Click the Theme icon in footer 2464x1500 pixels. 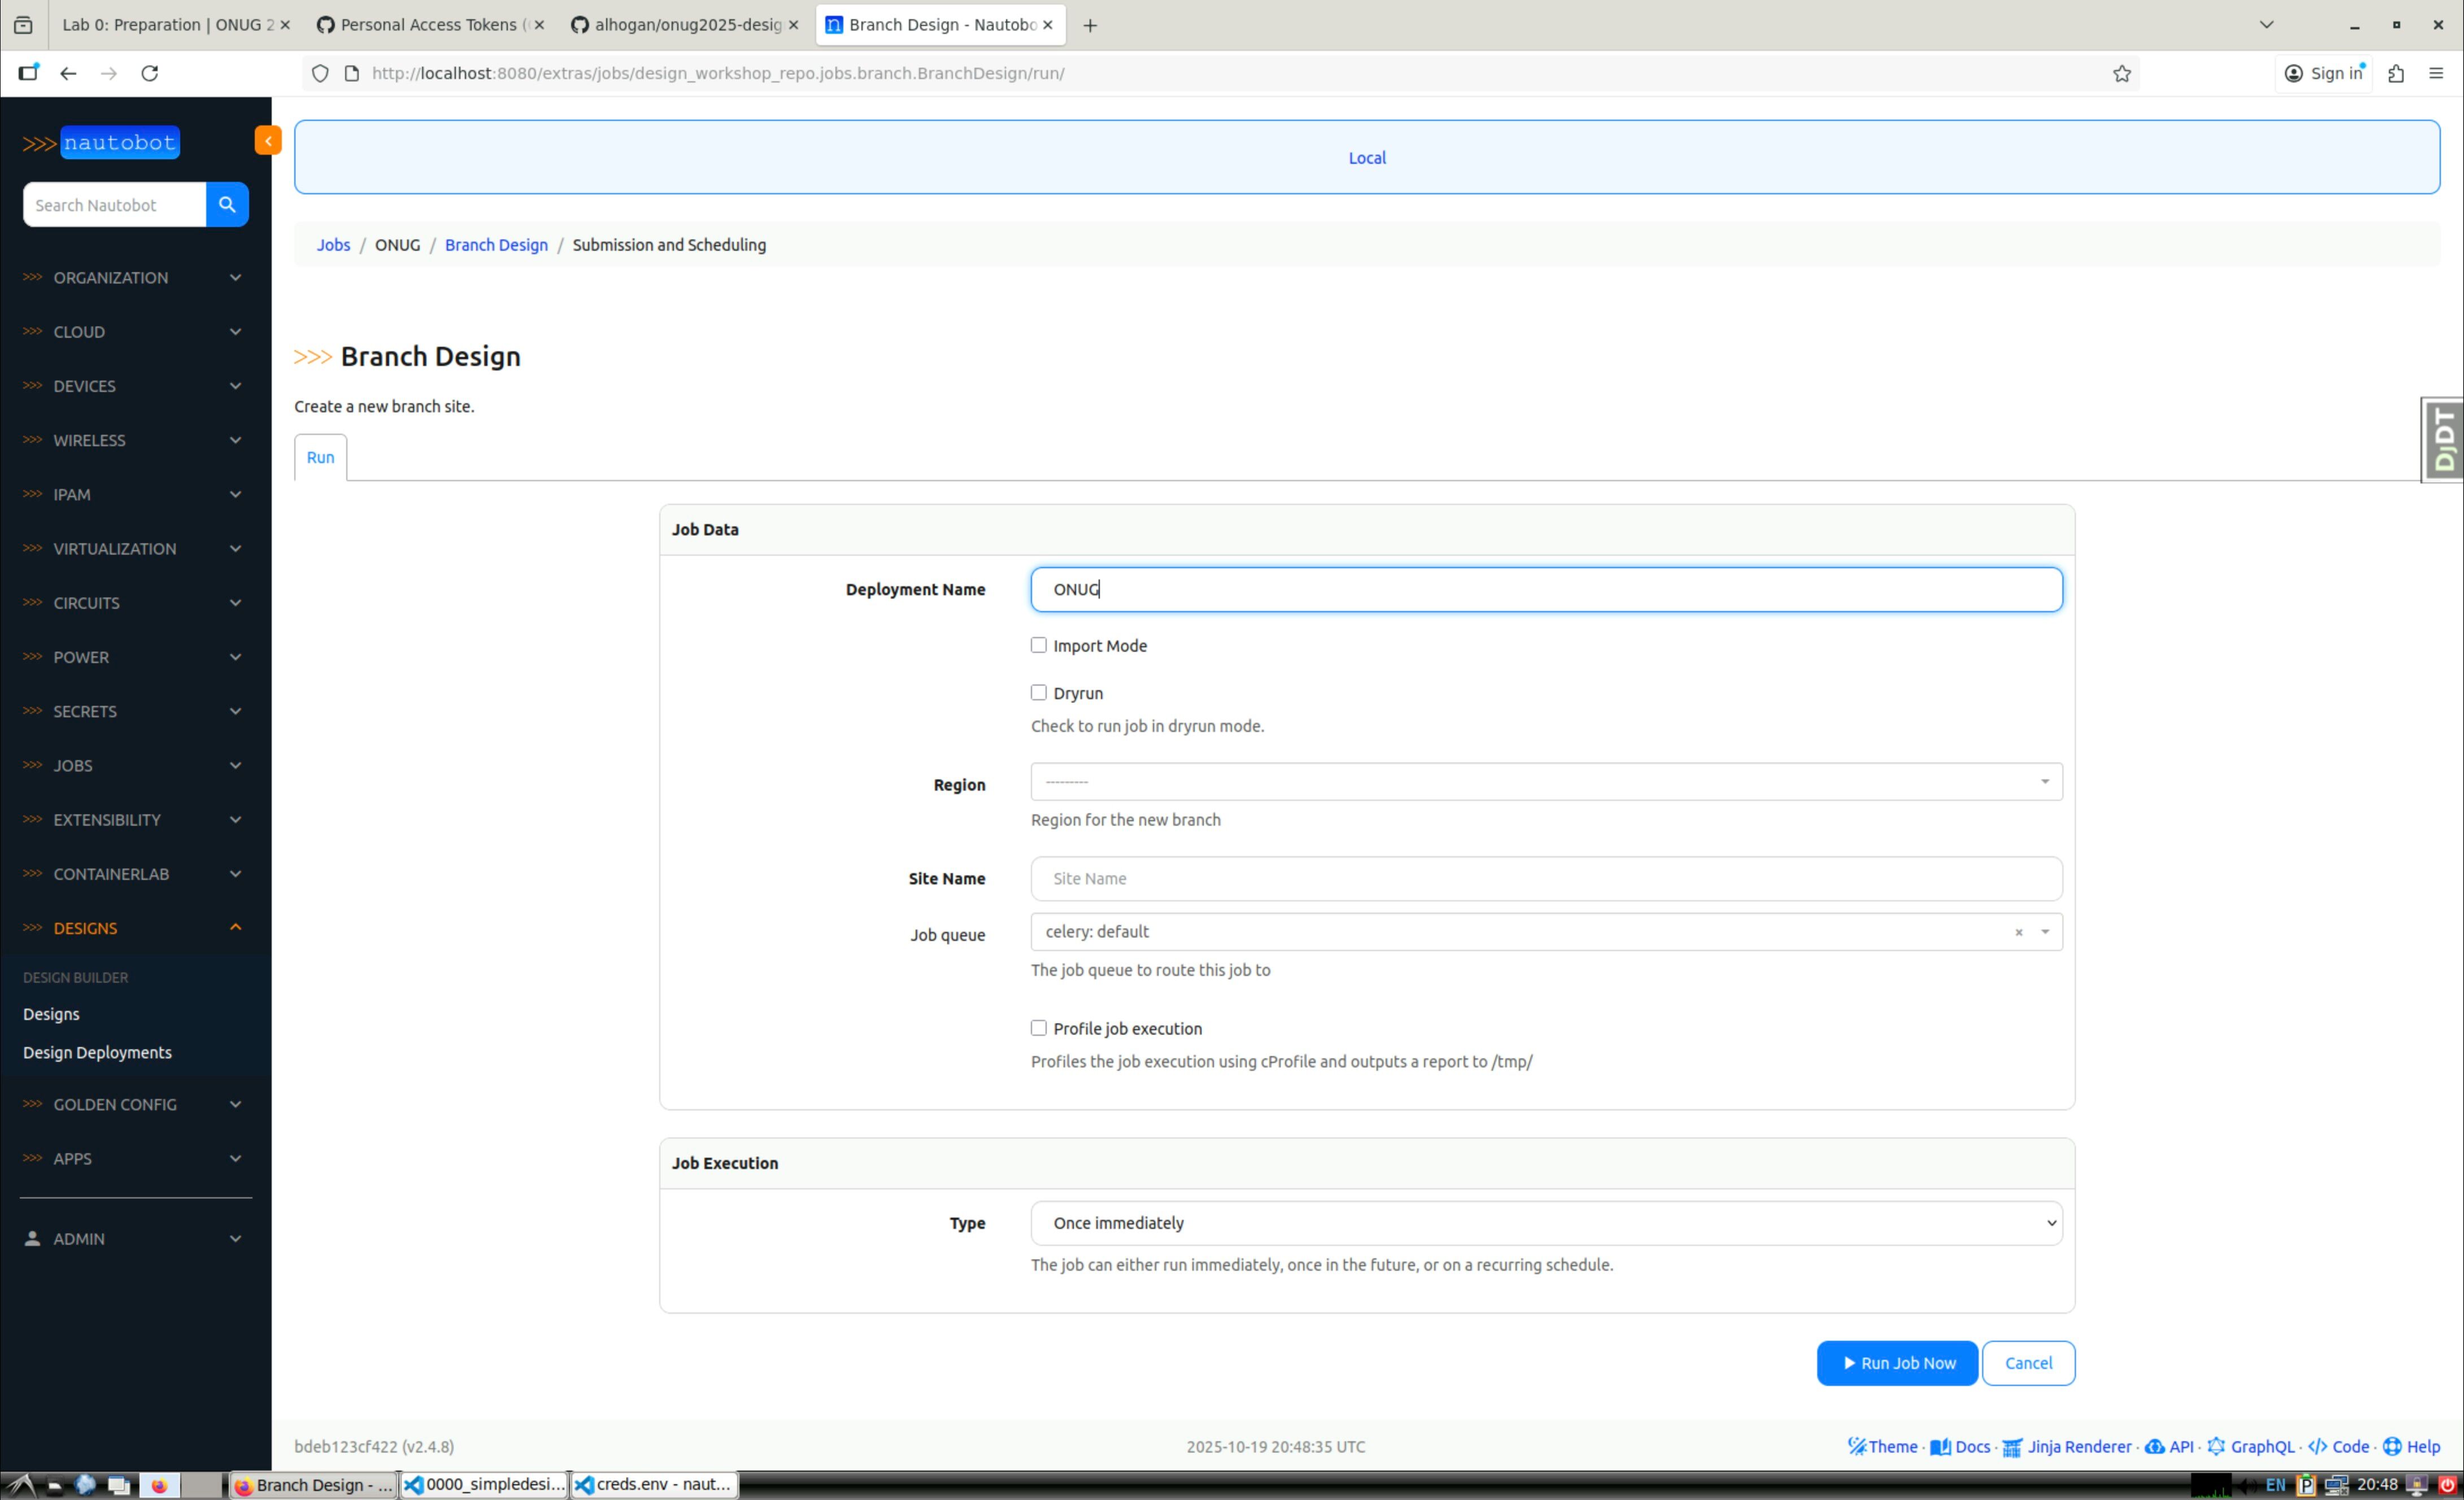pos(1857,1446)
